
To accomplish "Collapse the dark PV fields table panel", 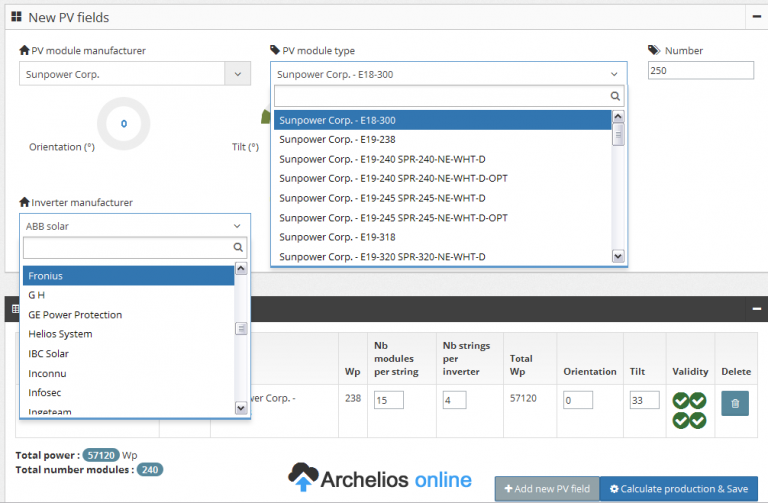I will (x=757, y=309).
